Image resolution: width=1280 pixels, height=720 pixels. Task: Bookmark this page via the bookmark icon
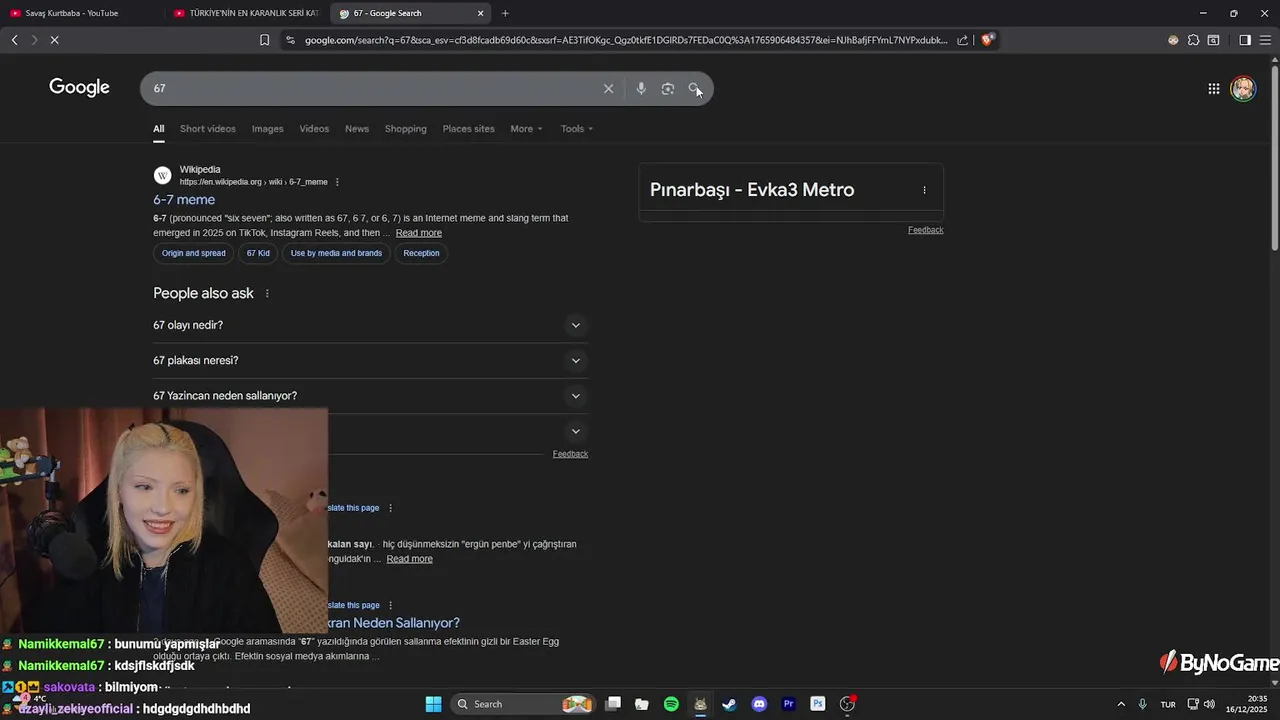point(264,40)
